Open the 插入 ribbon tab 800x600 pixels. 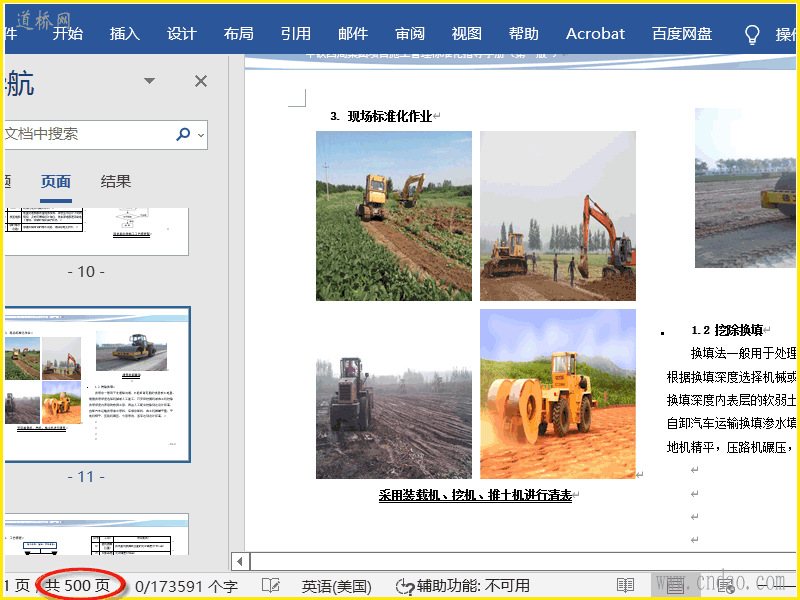(x=124, y=34)
